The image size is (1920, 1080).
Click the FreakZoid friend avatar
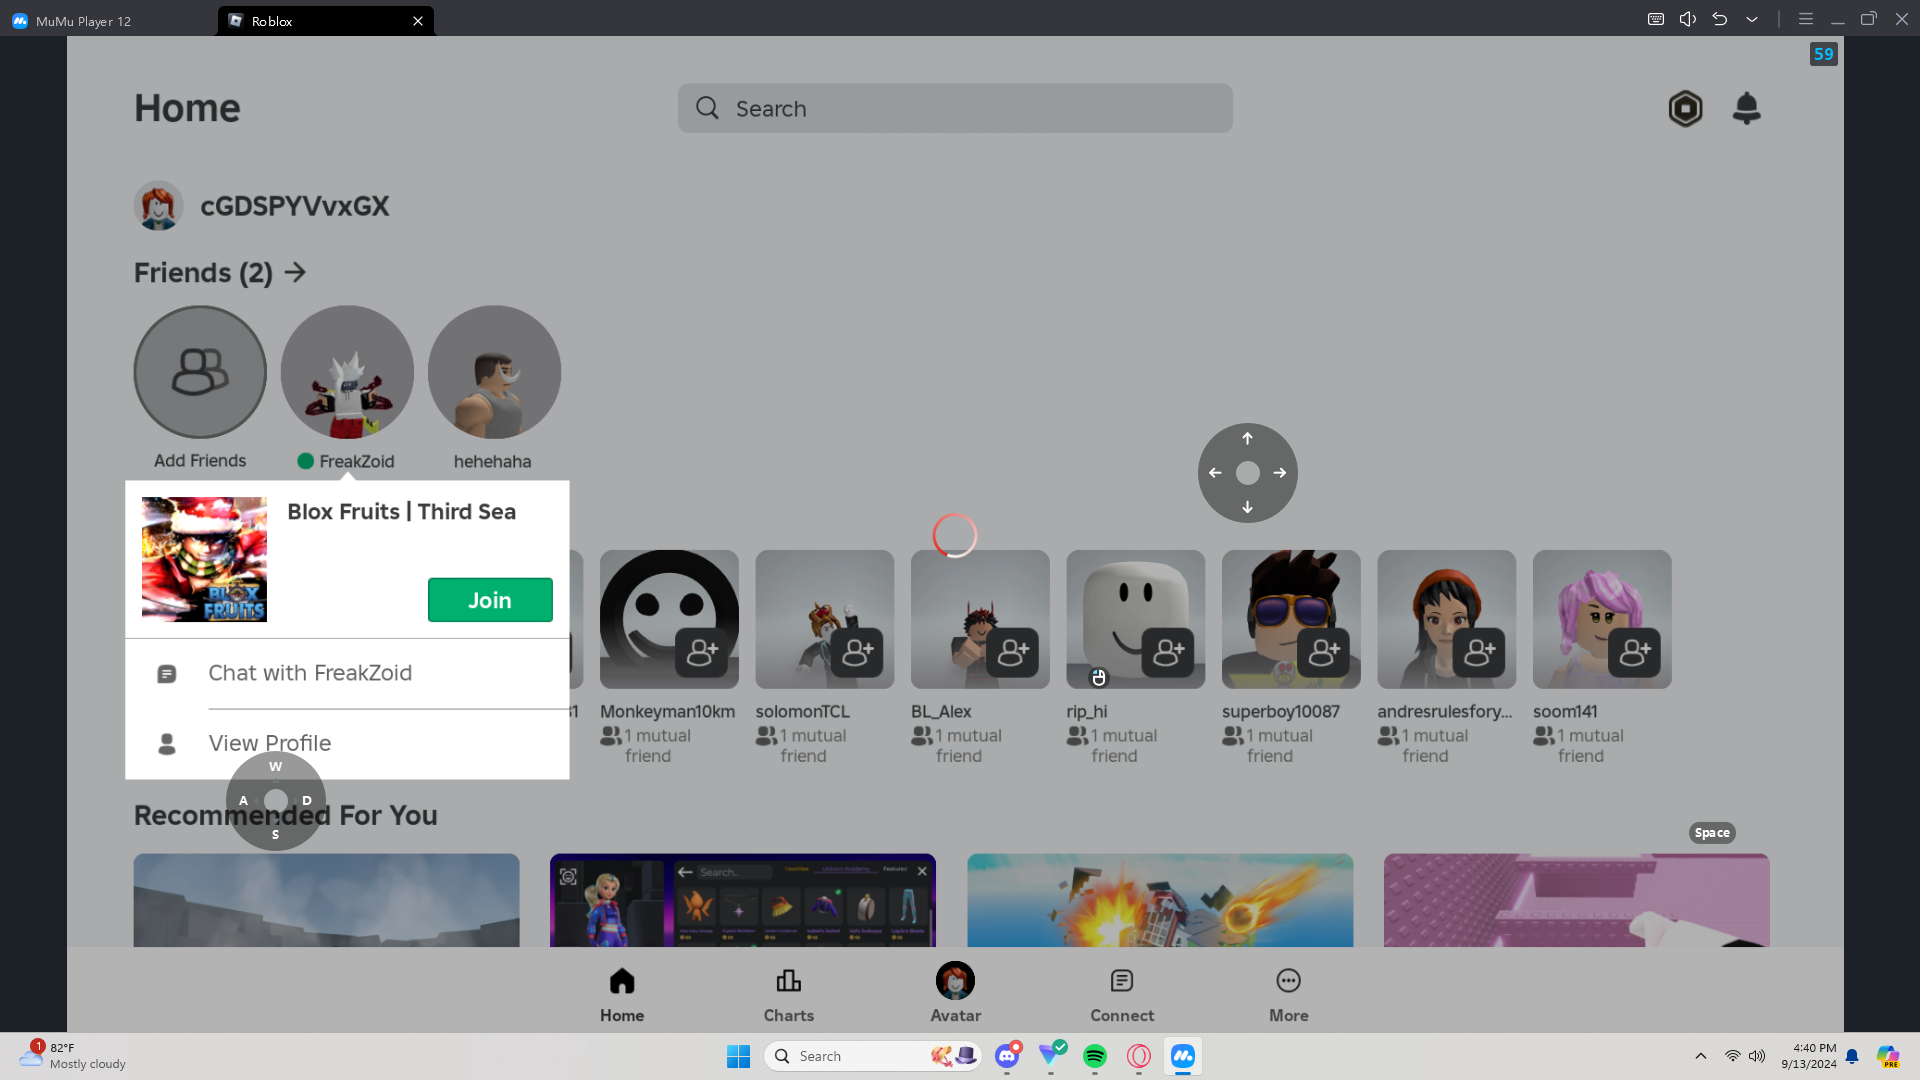tap(347, 372)
